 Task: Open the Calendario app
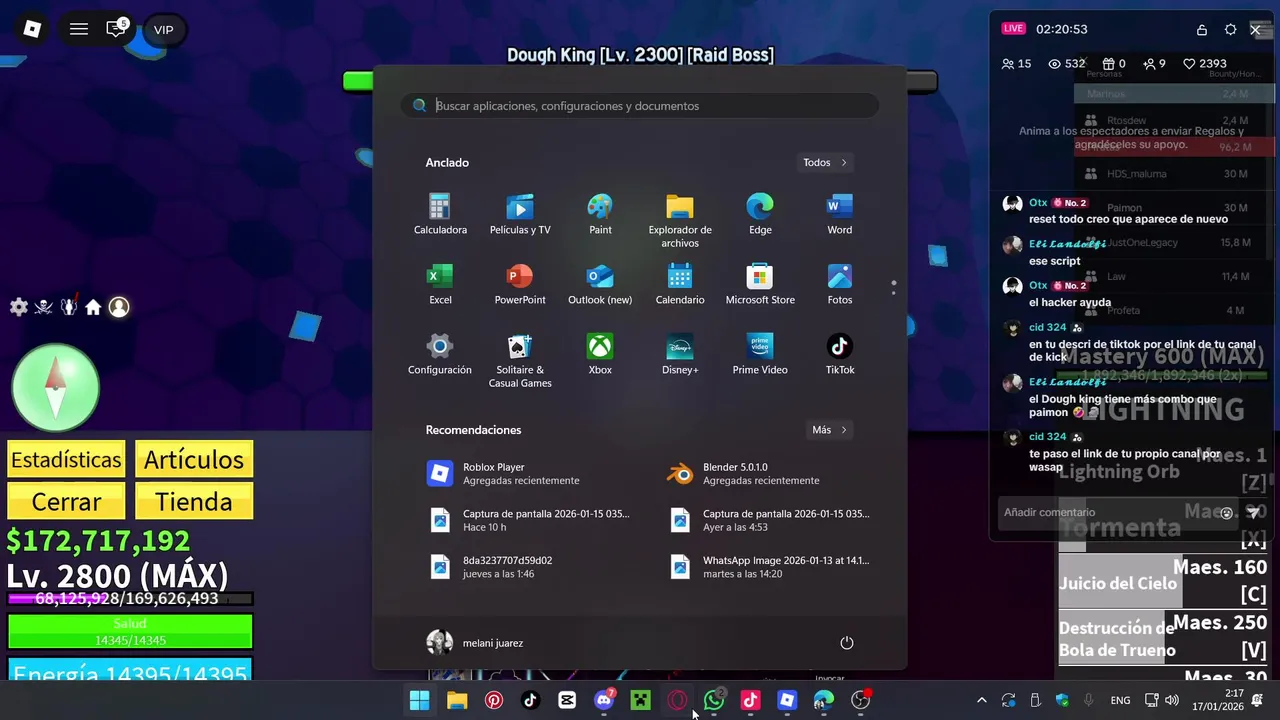(680, 285)
